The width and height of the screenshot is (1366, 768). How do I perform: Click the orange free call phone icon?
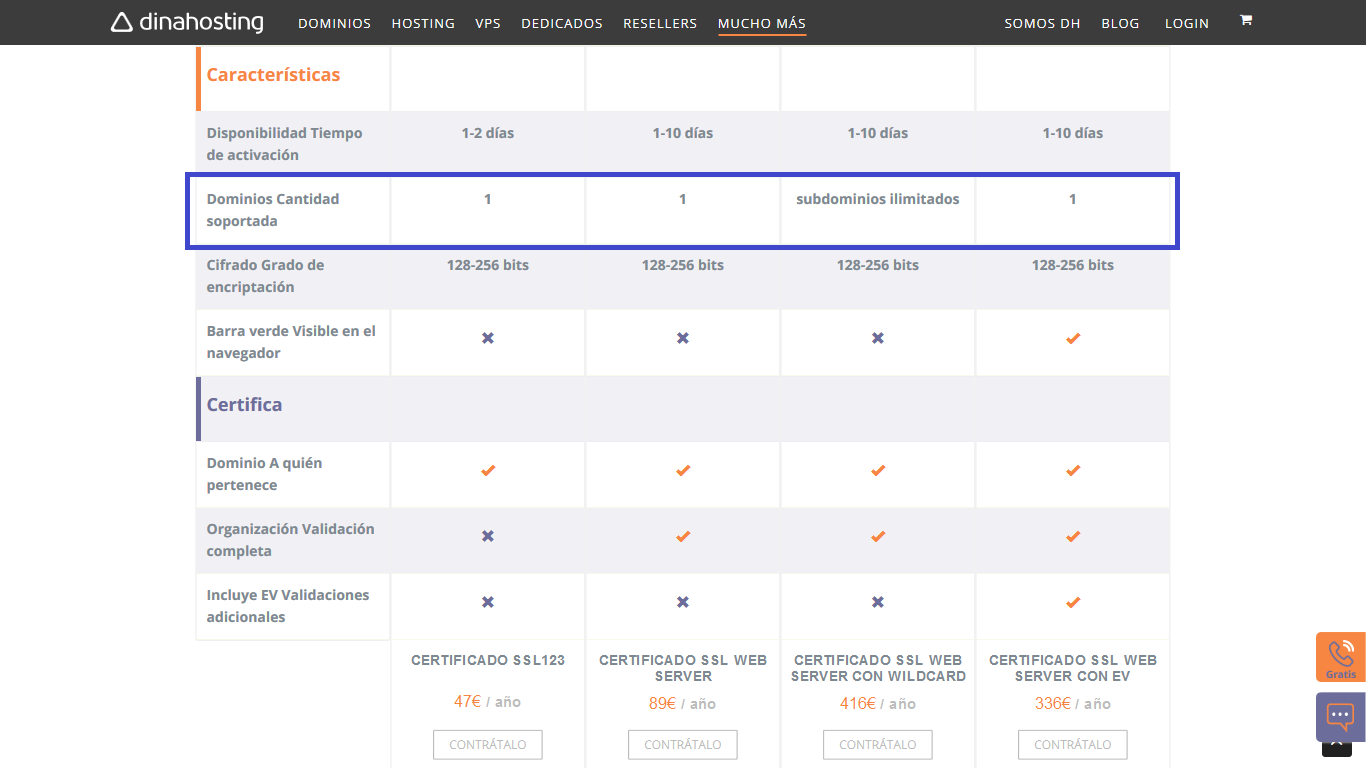(1340, 656)
